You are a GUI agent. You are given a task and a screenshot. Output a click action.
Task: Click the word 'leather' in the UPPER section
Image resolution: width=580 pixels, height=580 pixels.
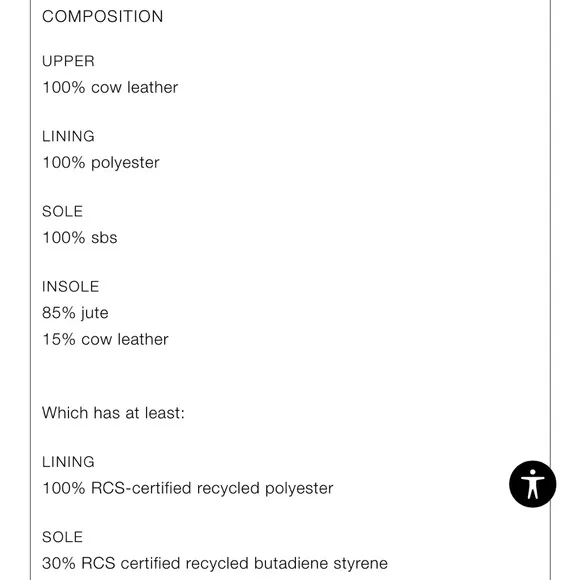(x=152, y=88)
